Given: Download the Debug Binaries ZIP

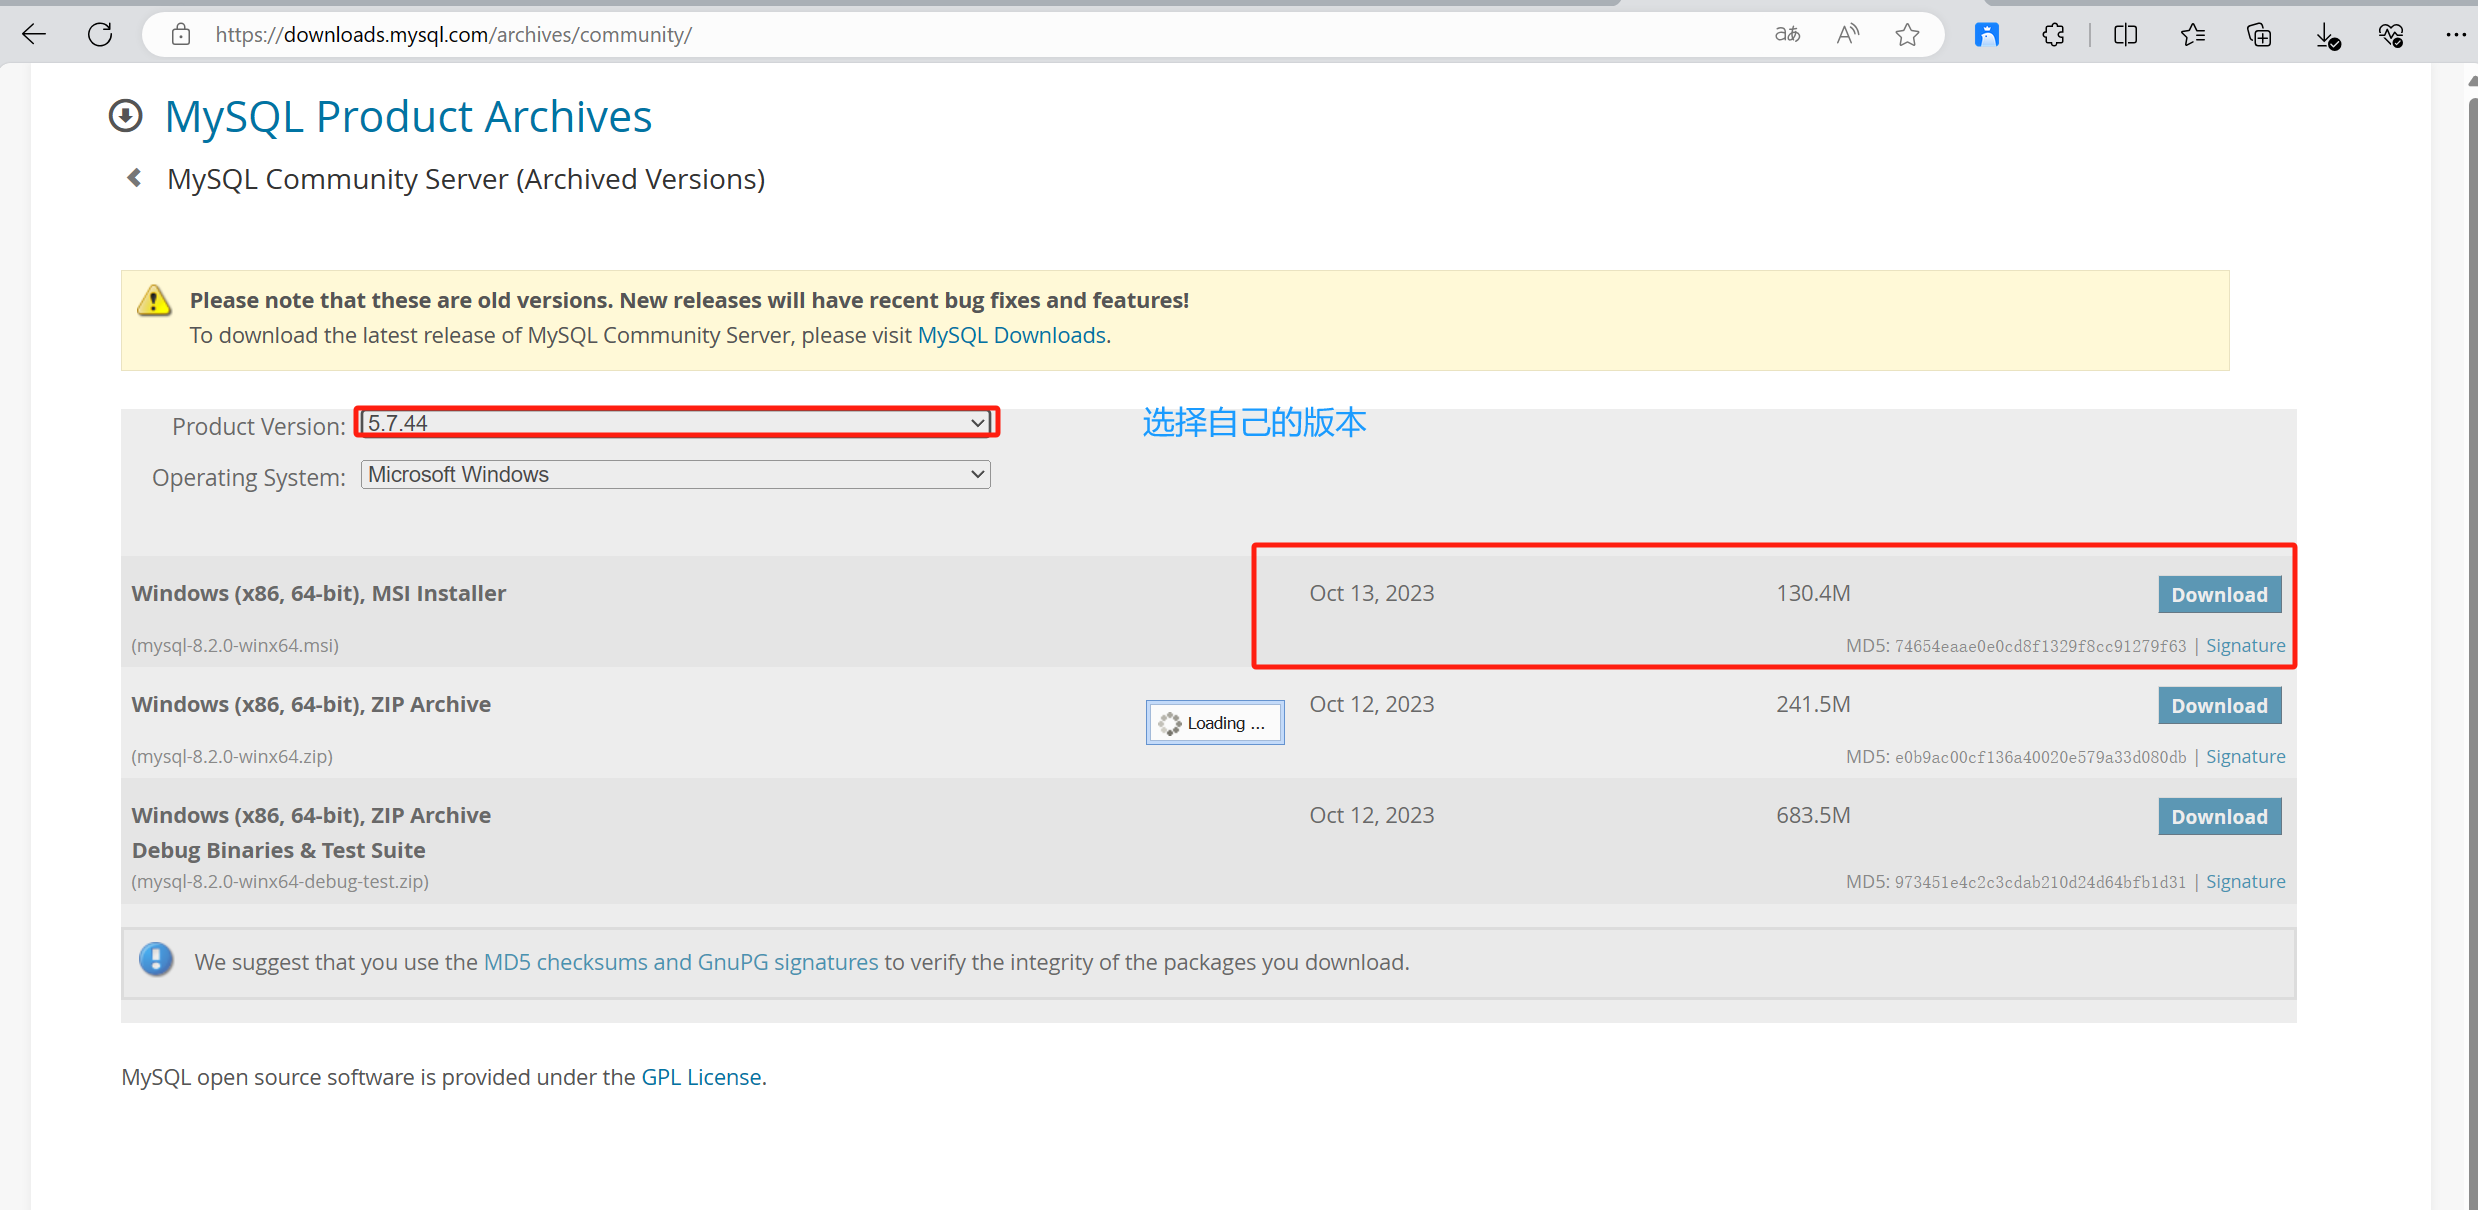Looking at the screenshot, I should click(x=2218, y=817).
